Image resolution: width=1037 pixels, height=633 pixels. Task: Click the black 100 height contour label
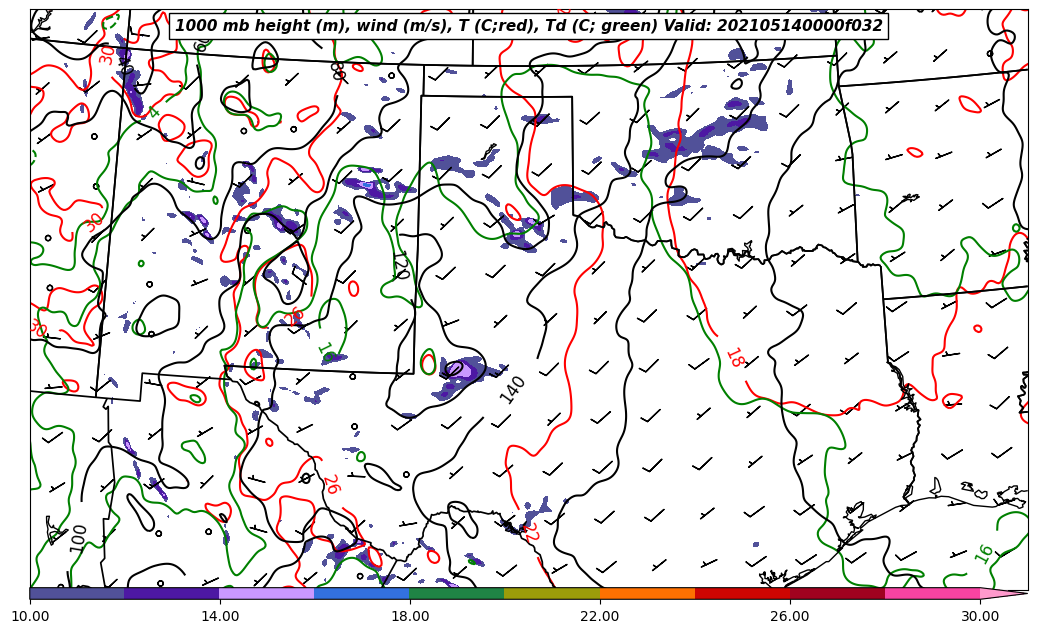(78, 538)
